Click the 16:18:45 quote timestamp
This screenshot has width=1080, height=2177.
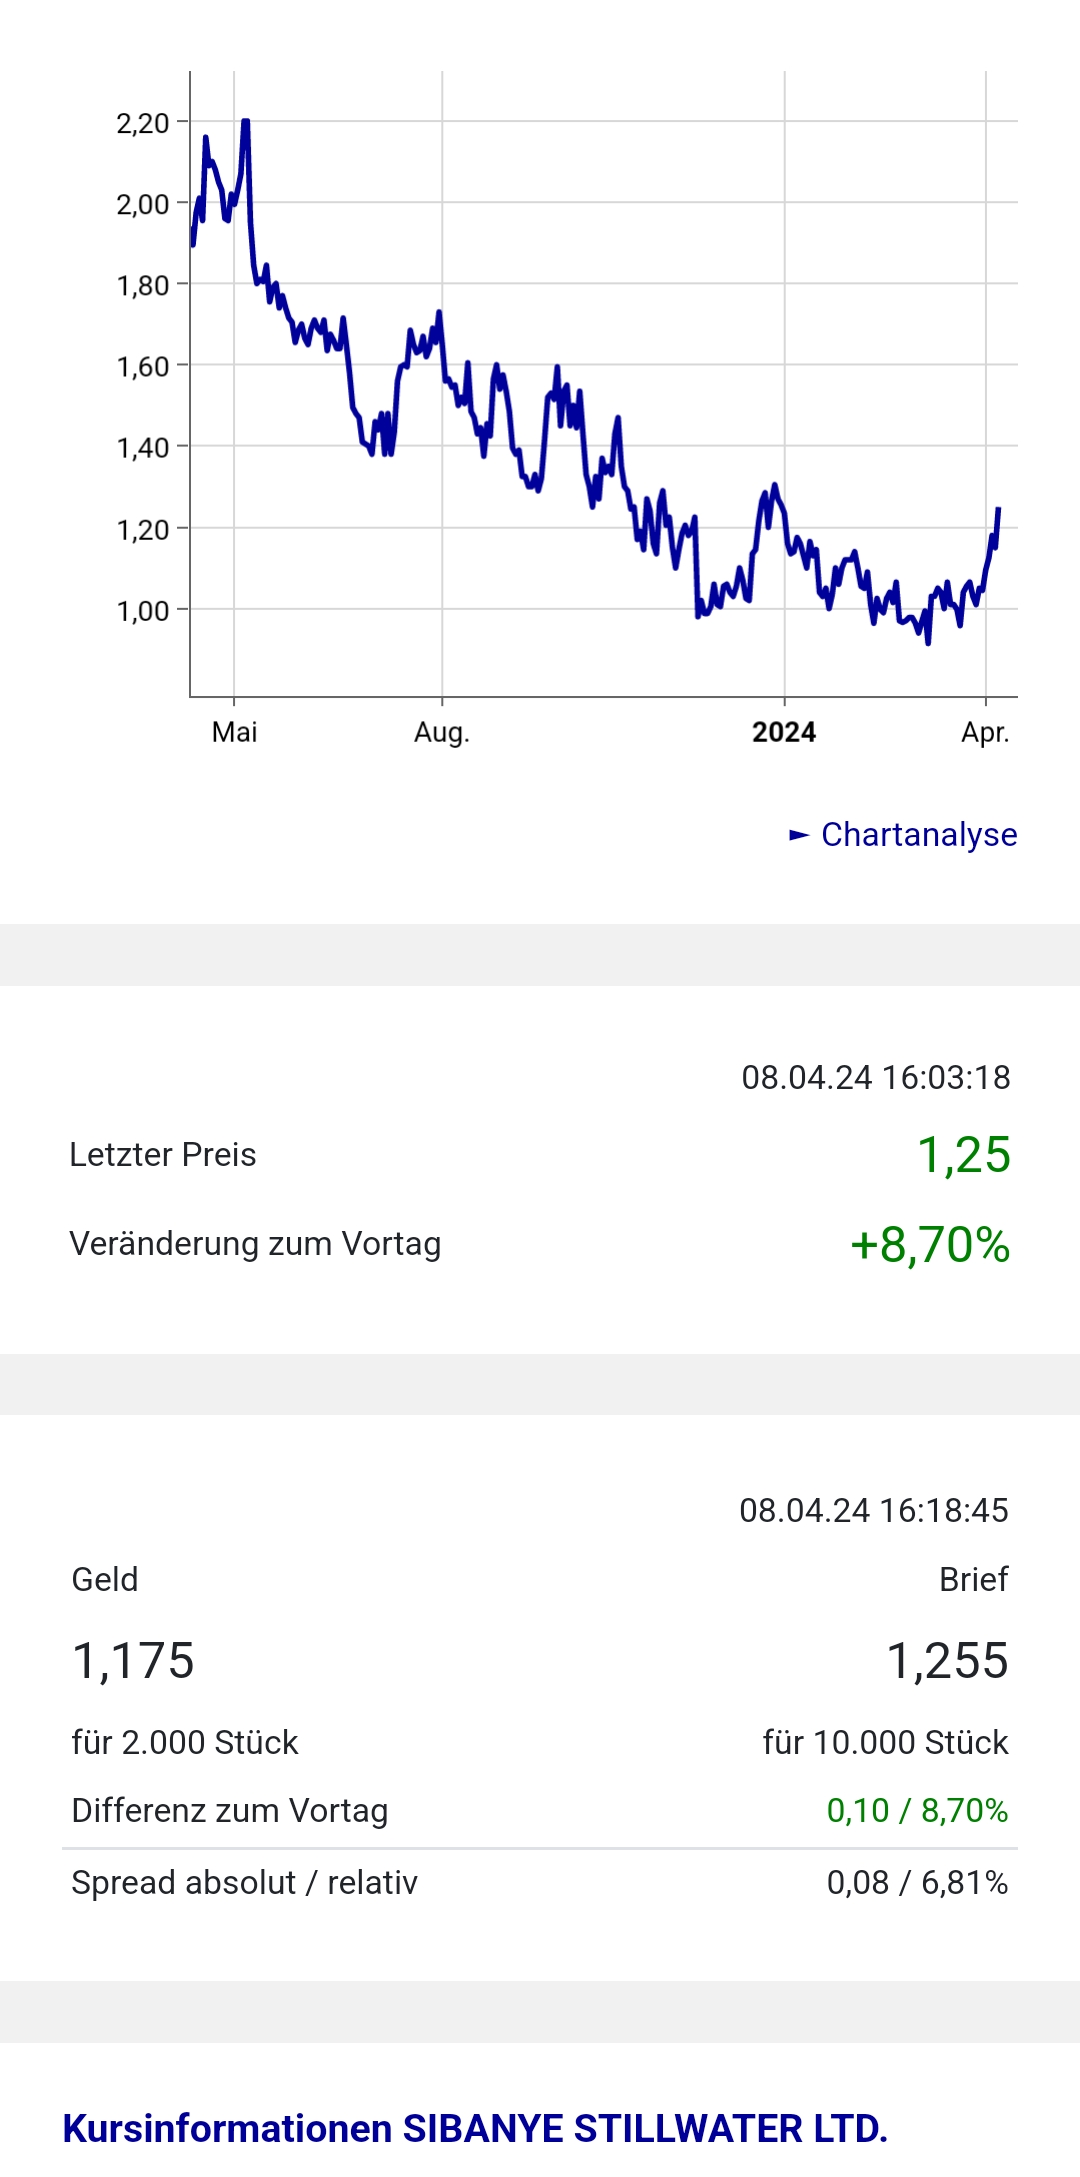873,1510
